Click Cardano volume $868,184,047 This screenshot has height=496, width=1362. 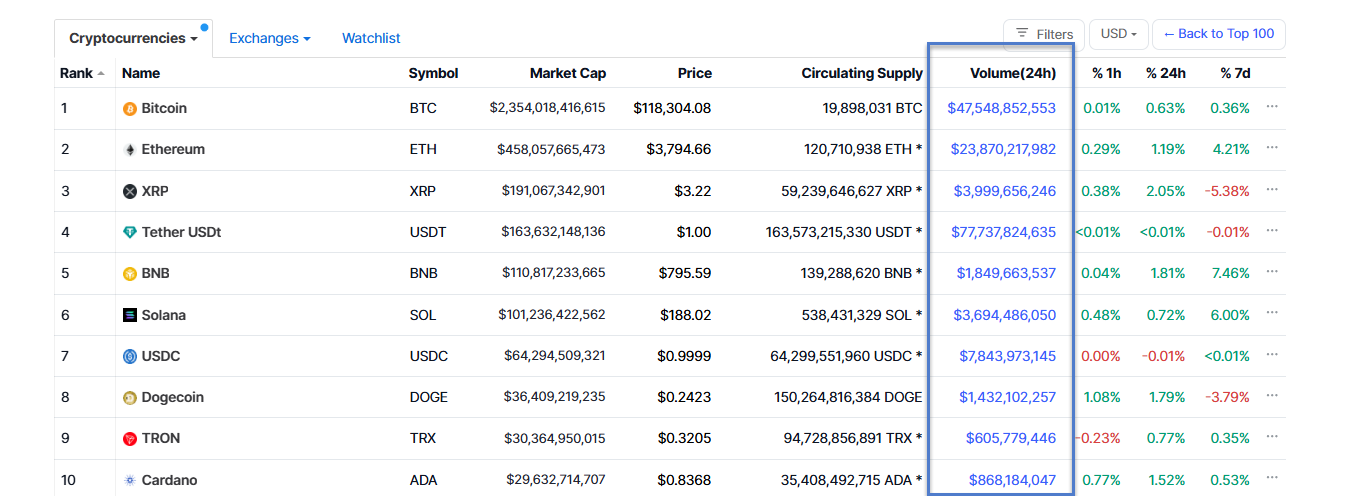[x=1012, y=480]
